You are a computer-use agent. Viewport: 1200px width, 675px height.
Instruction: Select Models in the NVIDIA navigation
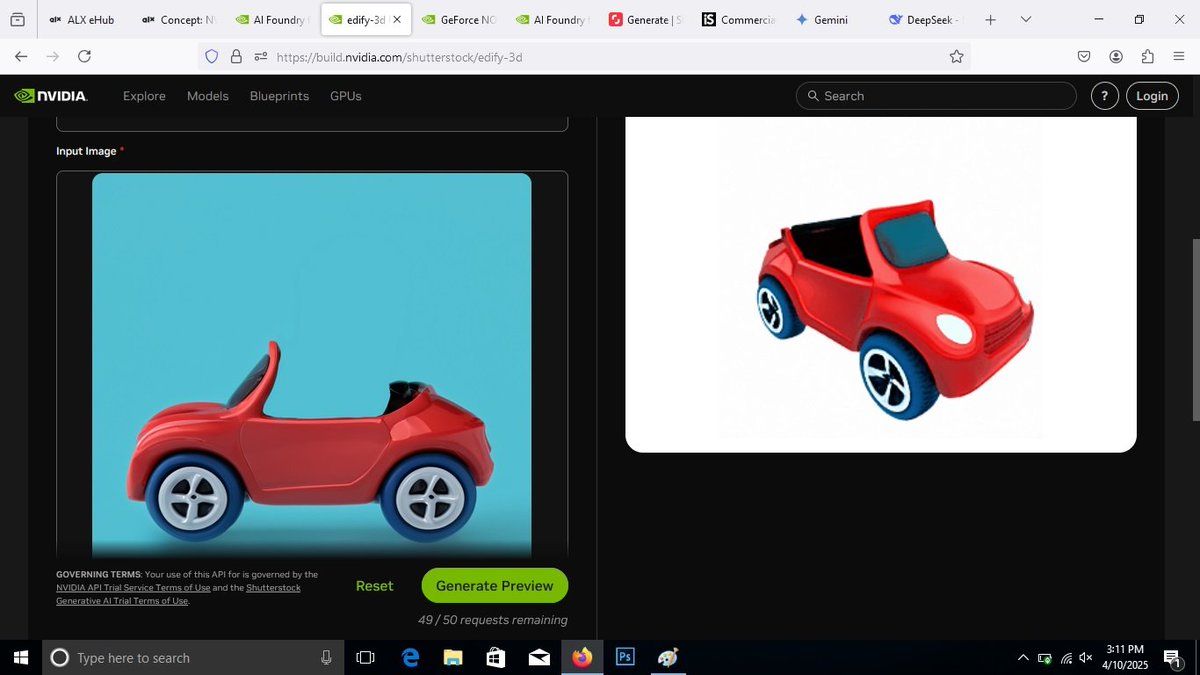(207, 96)
